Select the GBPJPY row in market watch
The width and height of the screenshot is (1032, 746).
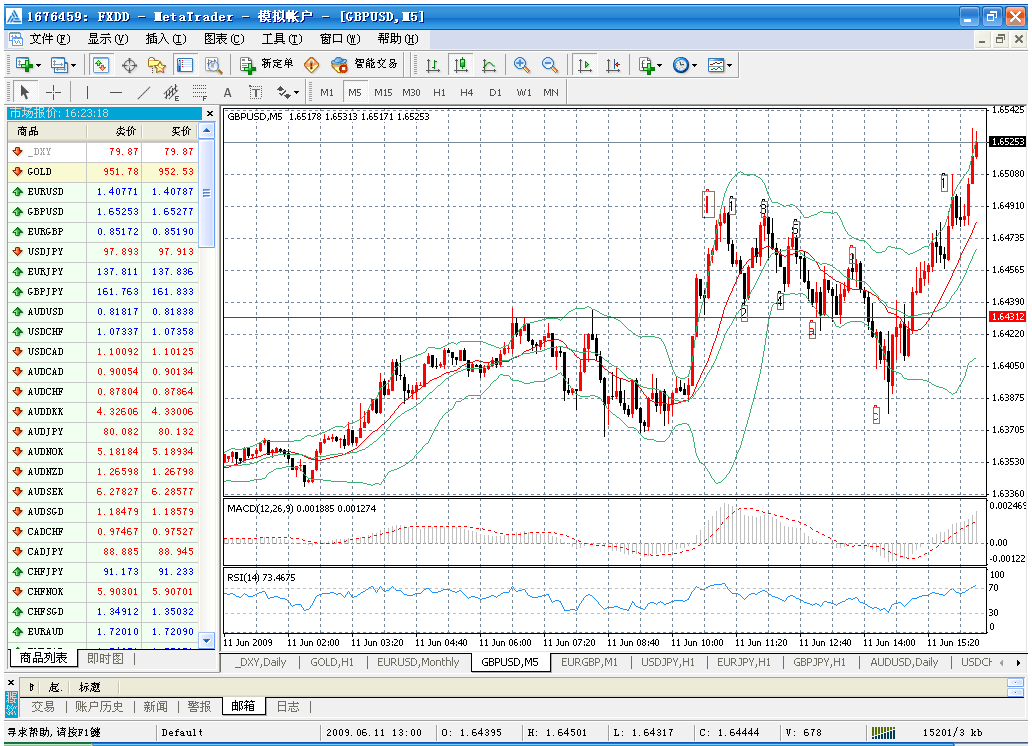click(102, 291)
